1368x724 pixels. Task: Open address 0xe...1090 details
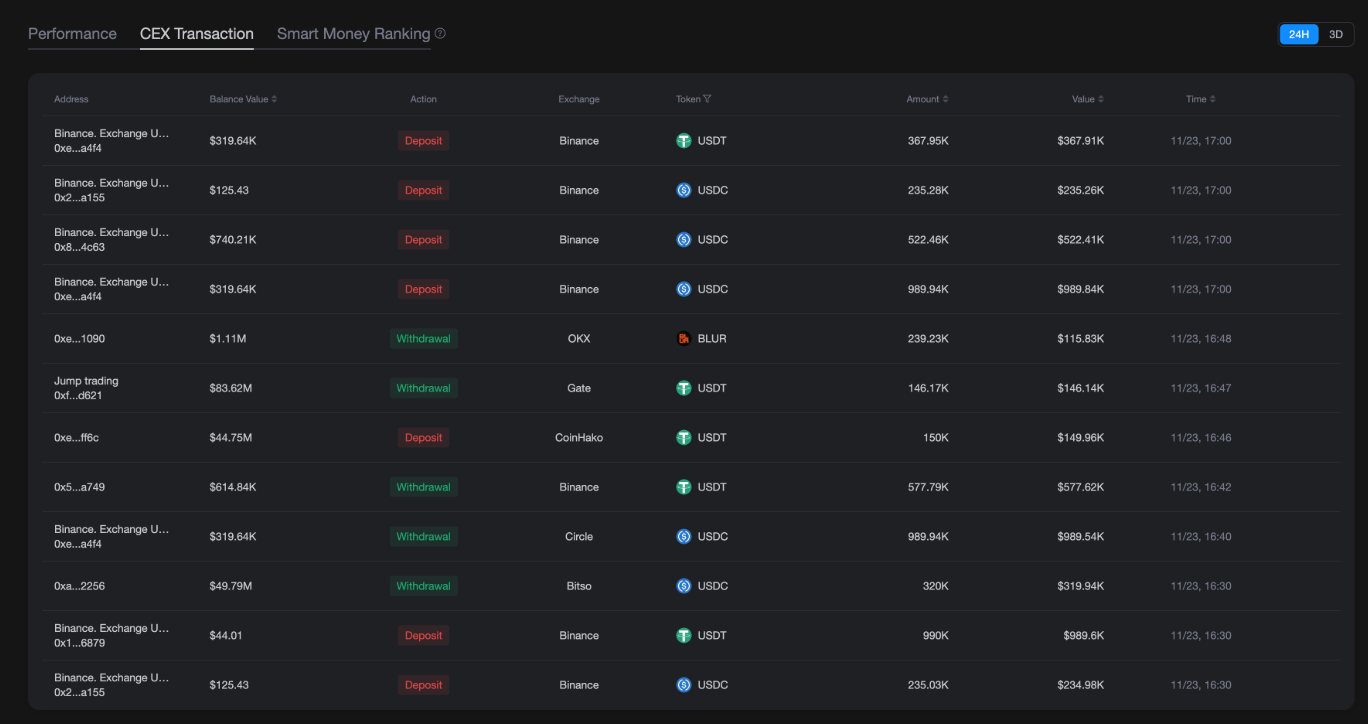pyautogui.click(x=79, y=339)
